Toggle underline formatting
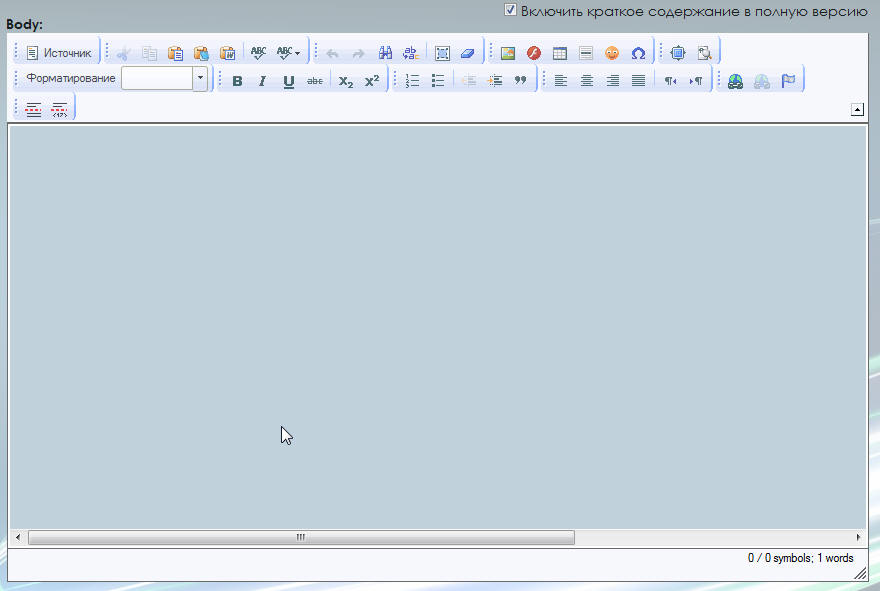Viewport: 880px width, 591px height. [x=289, y=81]
